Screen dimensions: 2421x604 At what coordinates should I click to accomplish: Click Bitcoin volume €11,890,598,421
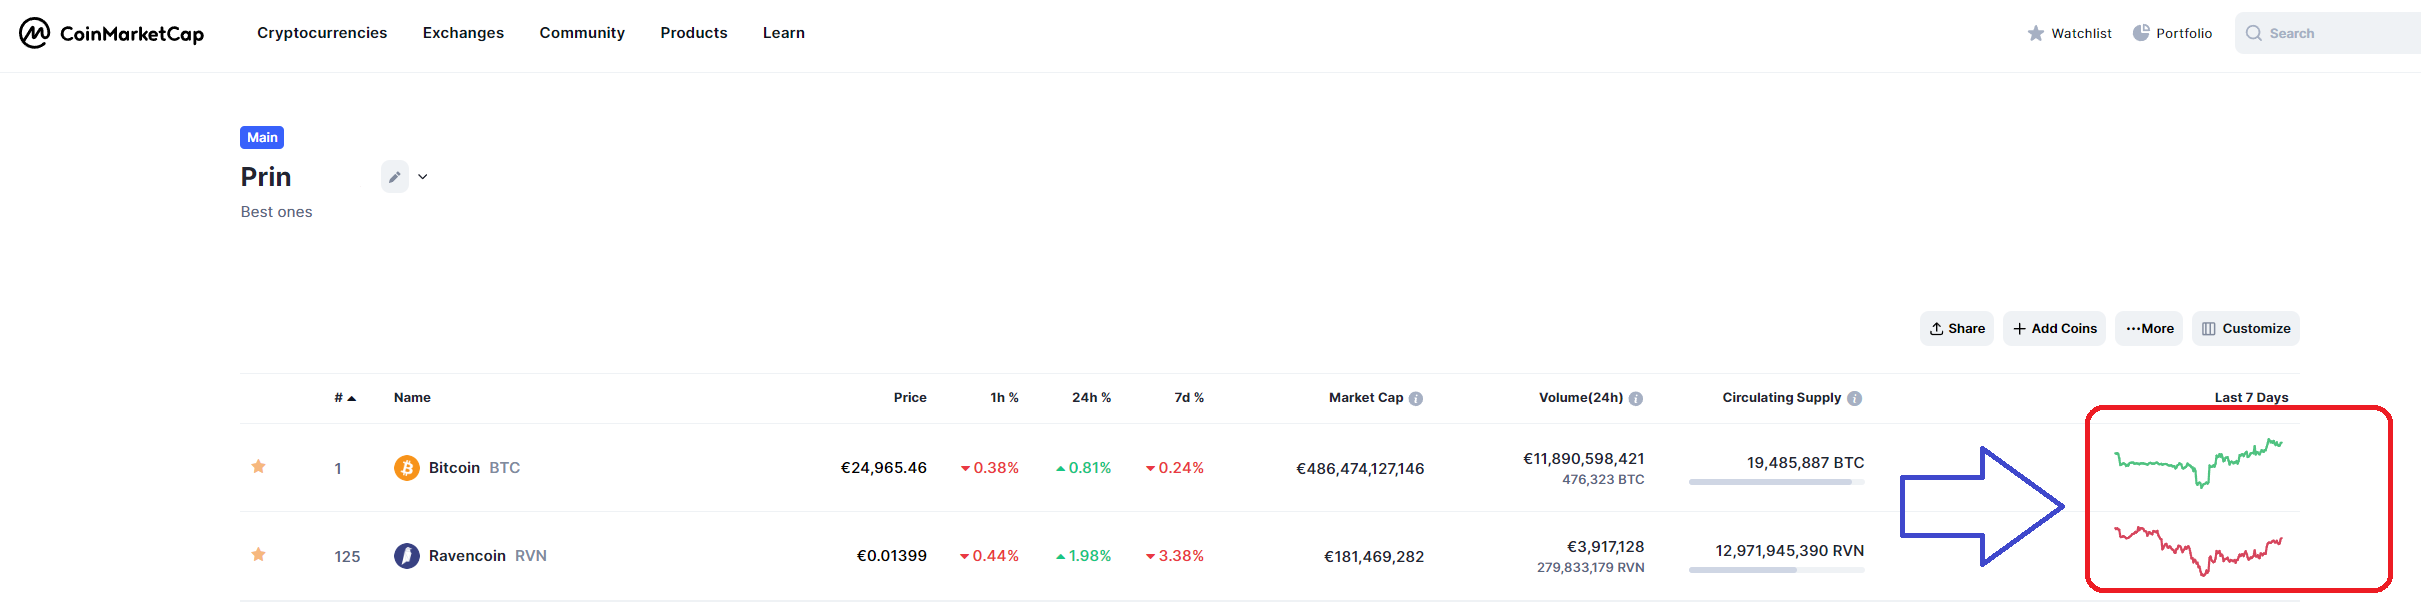pos(1584,459)
